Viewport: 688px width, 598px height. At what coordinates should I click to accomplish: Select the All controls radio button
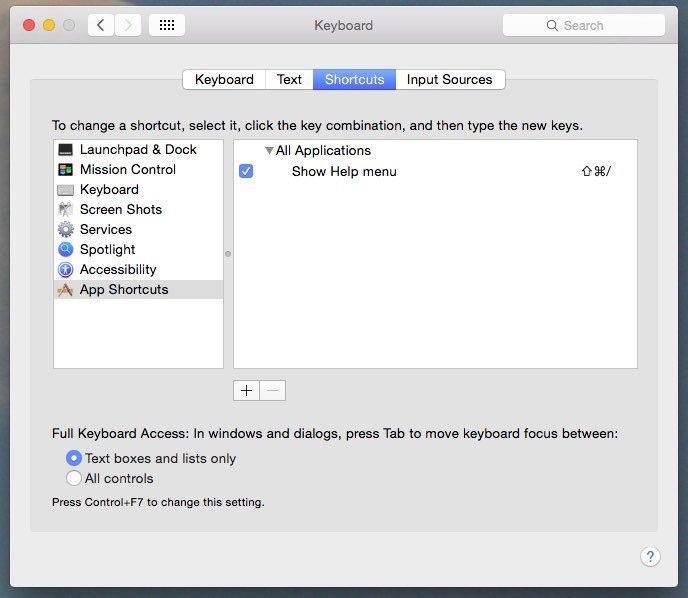(74, 478)
